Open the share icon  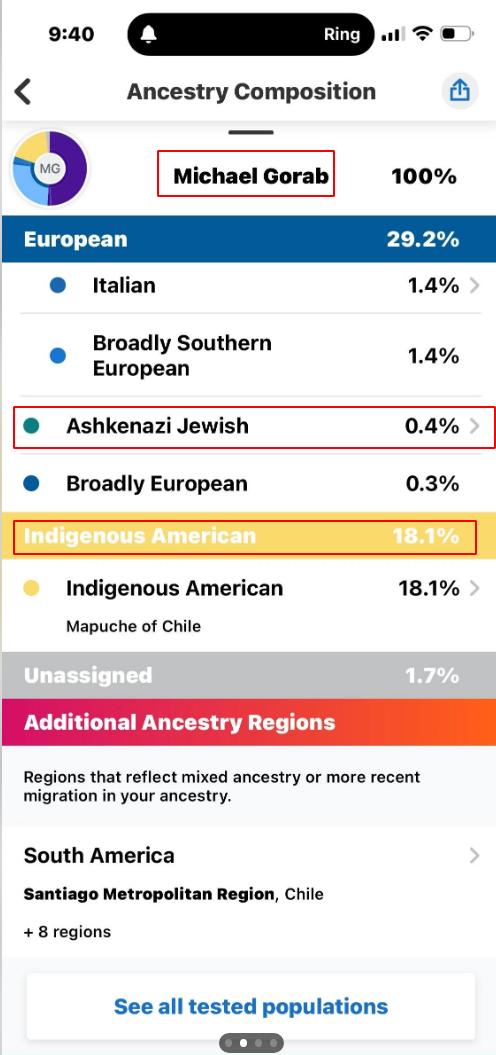[459, 90]
